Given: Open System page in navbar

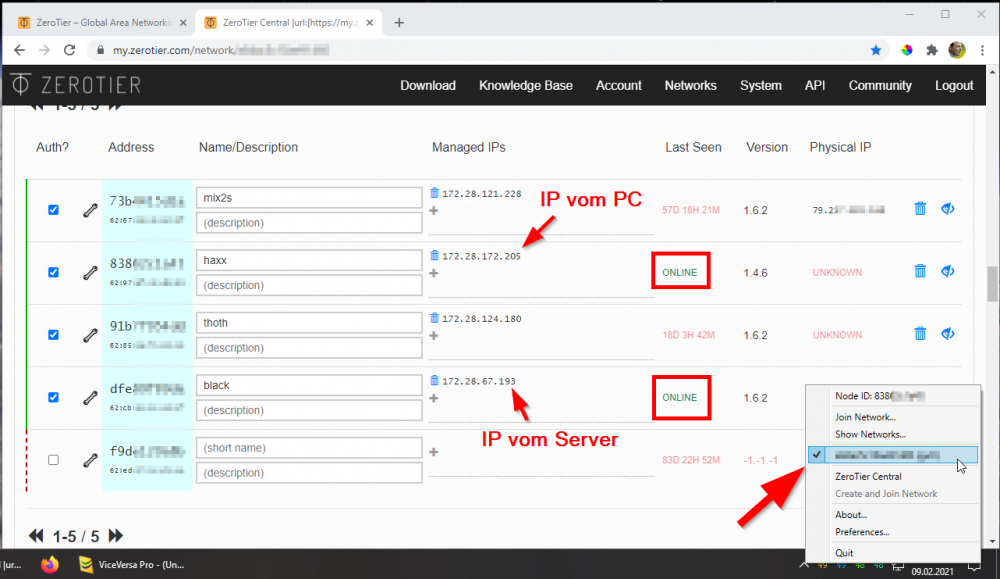Looking at the screenshot, I should coord(761,85).
